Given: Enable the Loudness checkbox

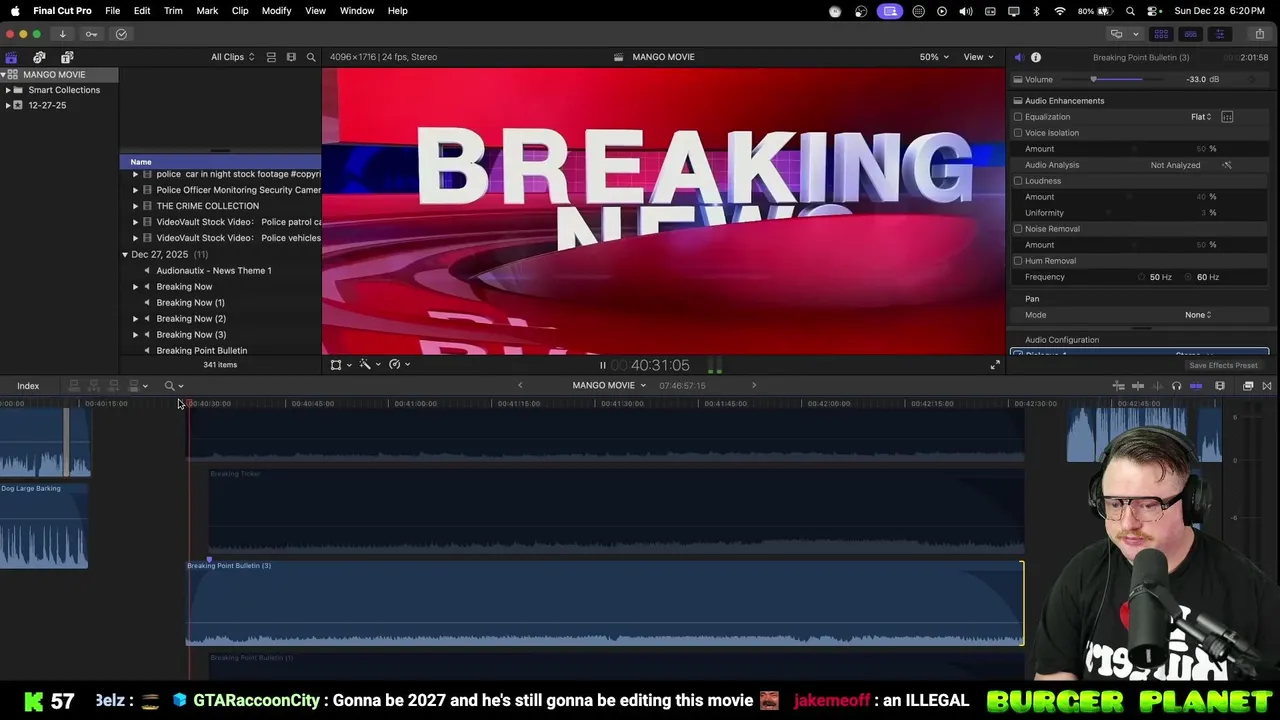Looking at the screenshot, I should pyautogui.click(x=1018, y=181).
